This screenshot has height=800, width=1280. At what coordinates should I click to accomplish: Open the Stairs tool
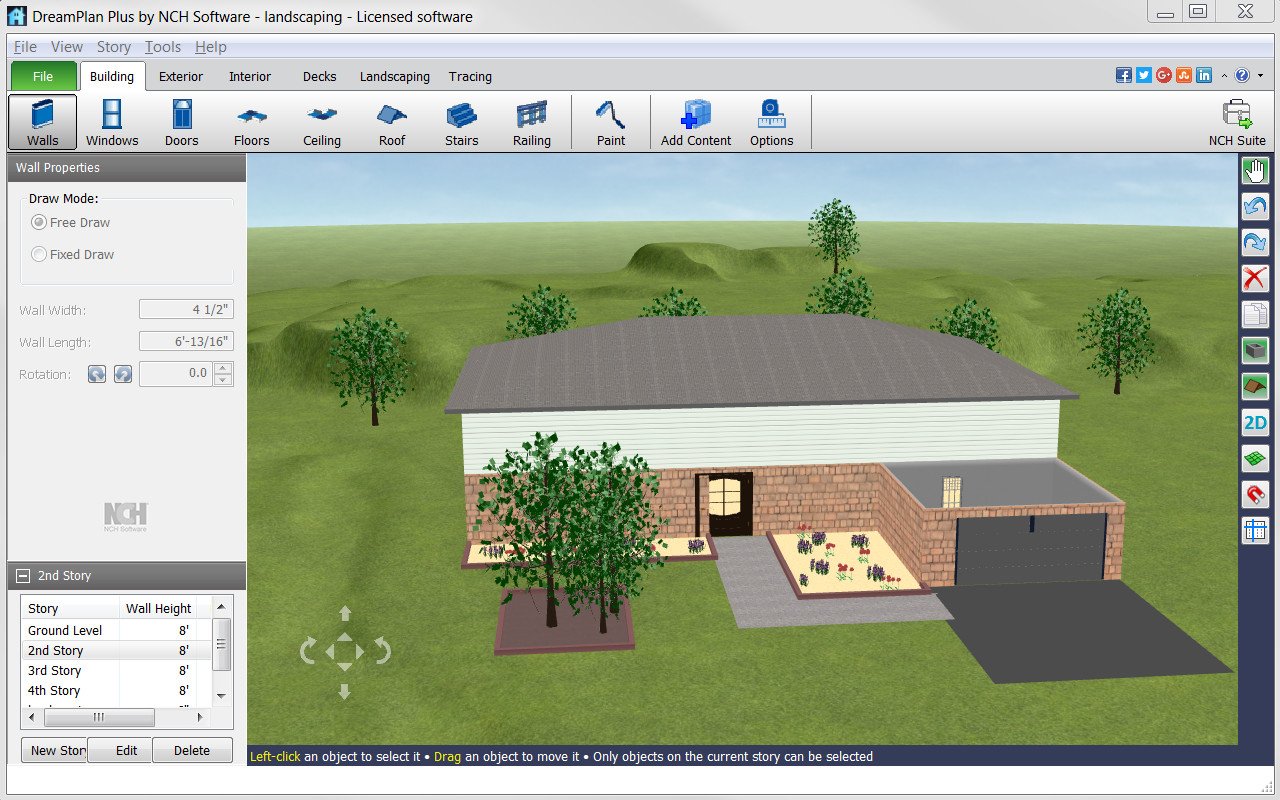(x=461, y=120)
